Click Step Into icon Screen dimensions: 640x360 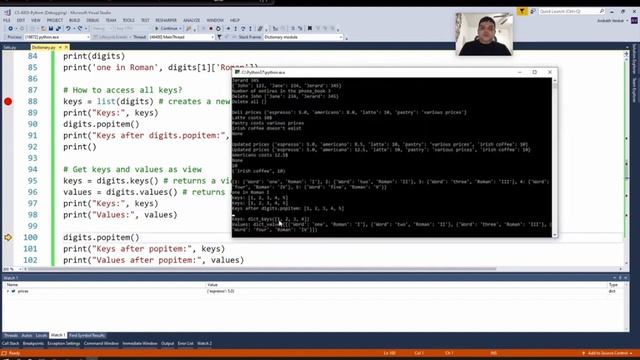[x=236, y=29]
